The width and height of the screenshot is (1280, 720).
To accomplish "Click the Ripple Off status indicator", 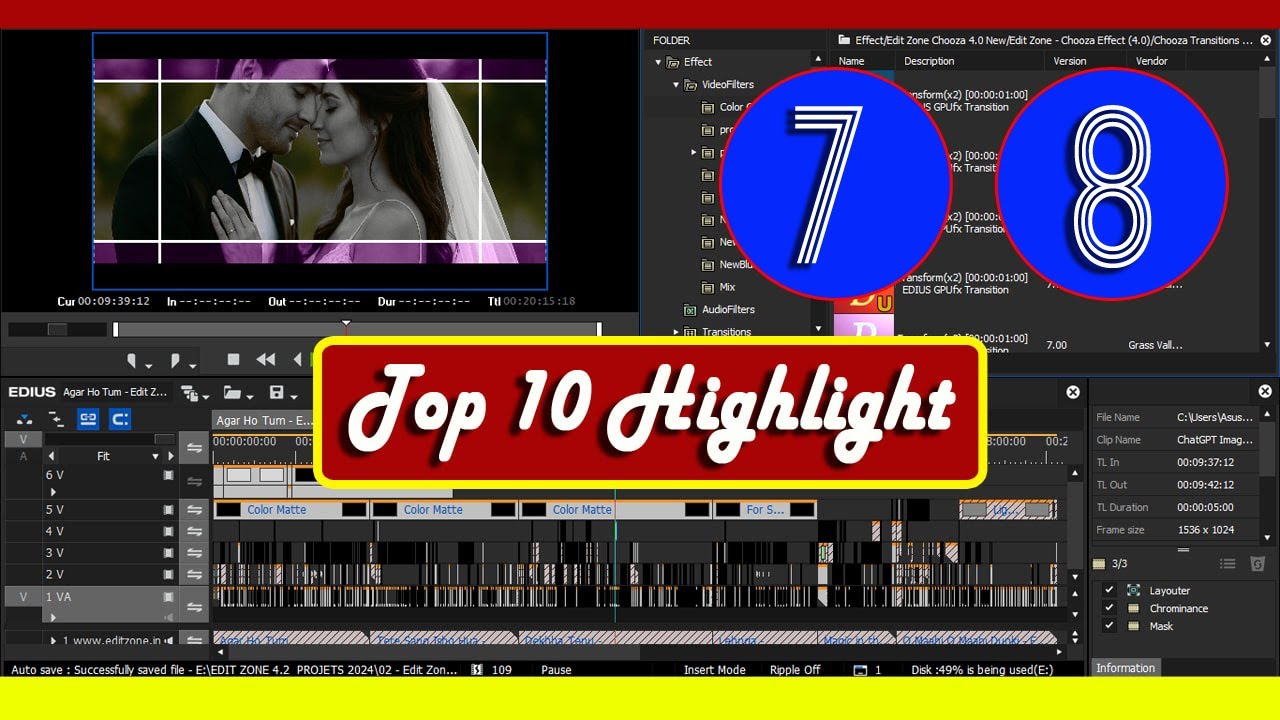I will [x=795, y=670].
